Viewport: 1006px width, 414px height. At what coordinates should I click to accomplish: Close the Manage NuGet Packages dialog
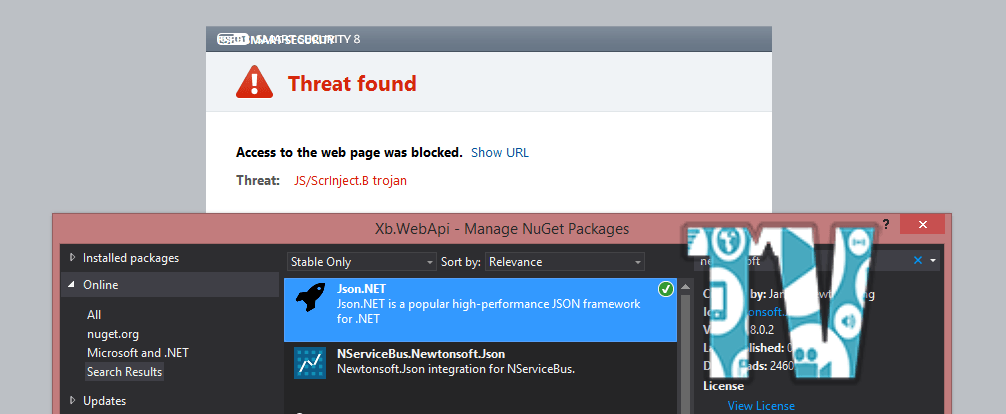point(921,225)
